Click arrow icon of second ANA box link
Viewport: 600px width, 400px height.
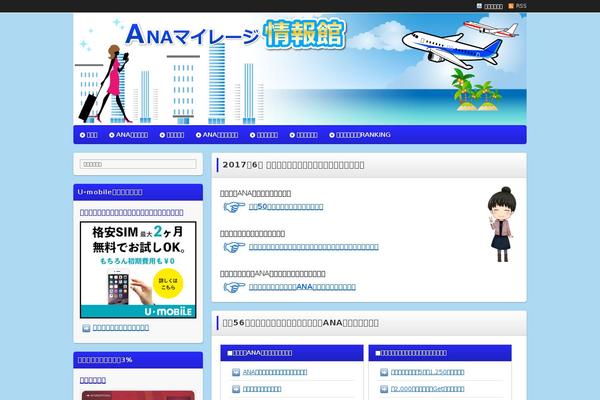[236, 389]
